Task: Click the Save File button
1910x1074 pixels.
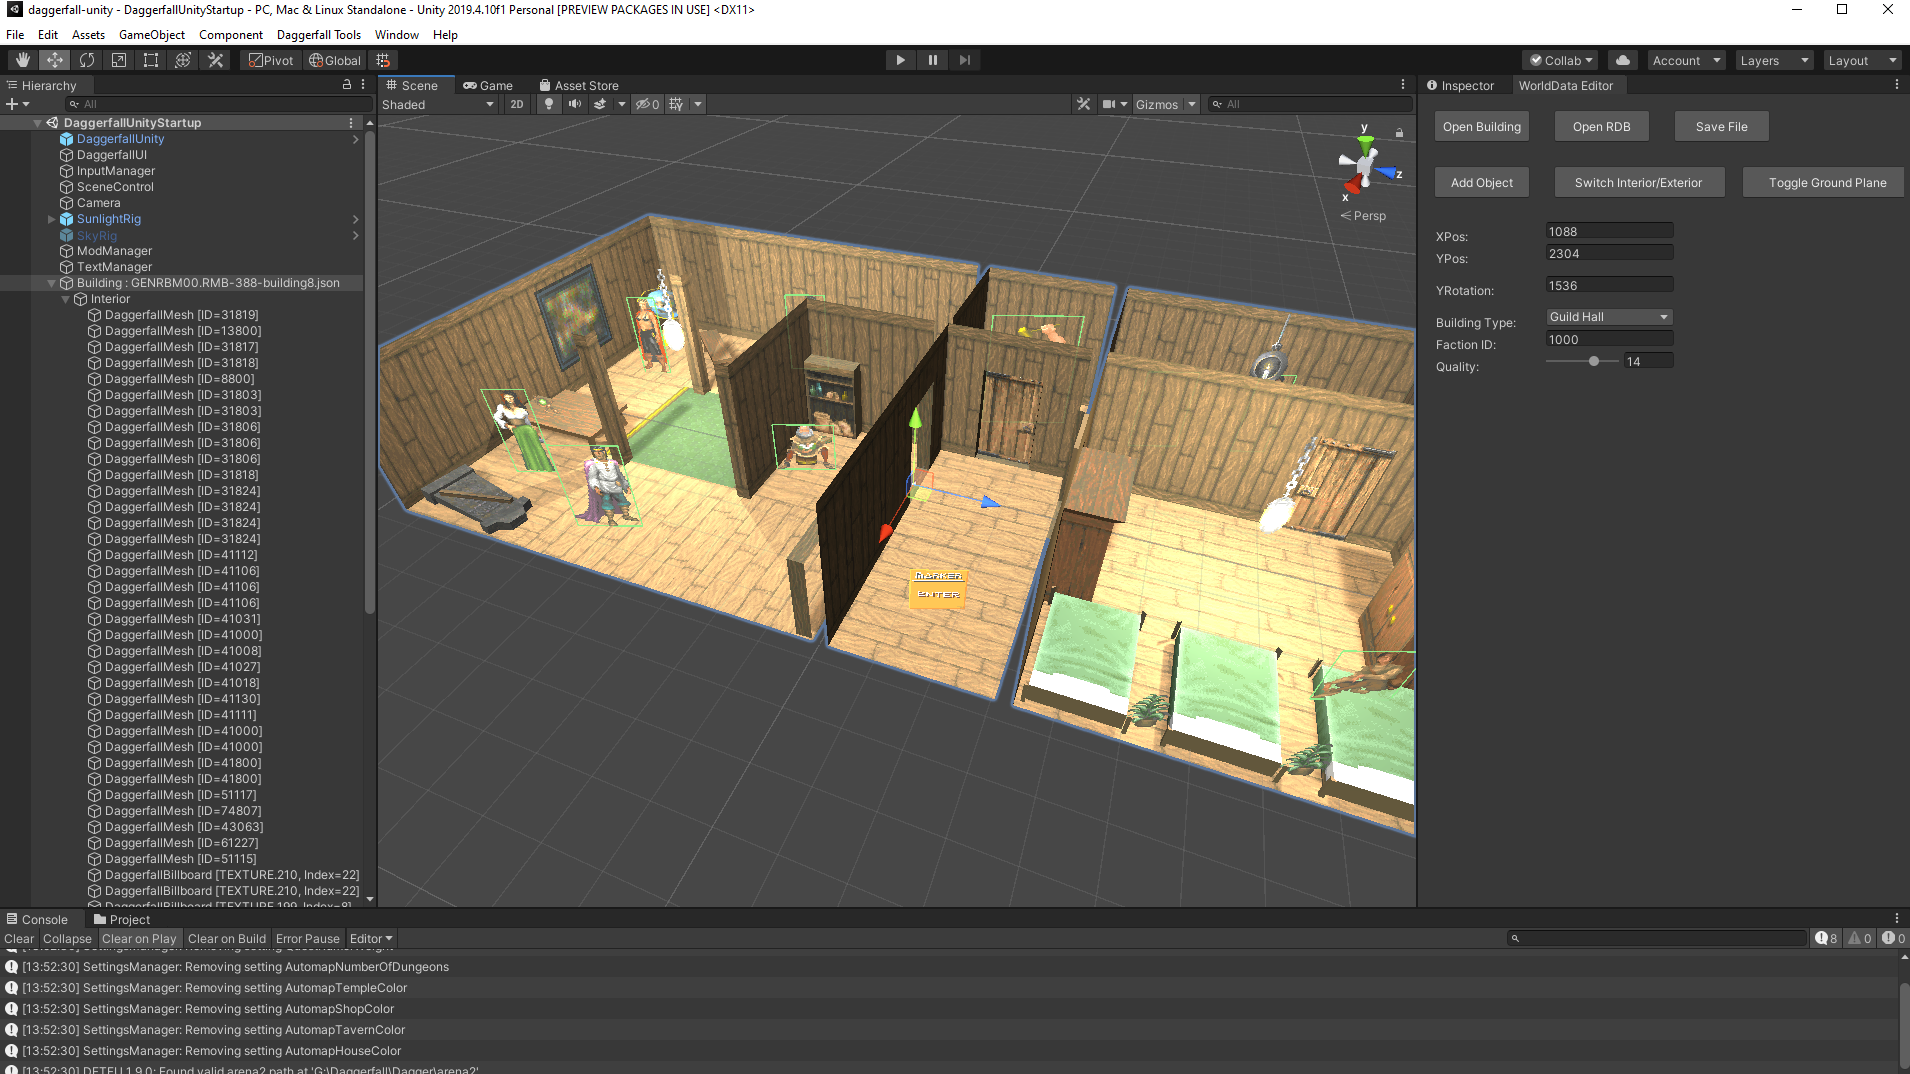Action: pos(1721,126)
